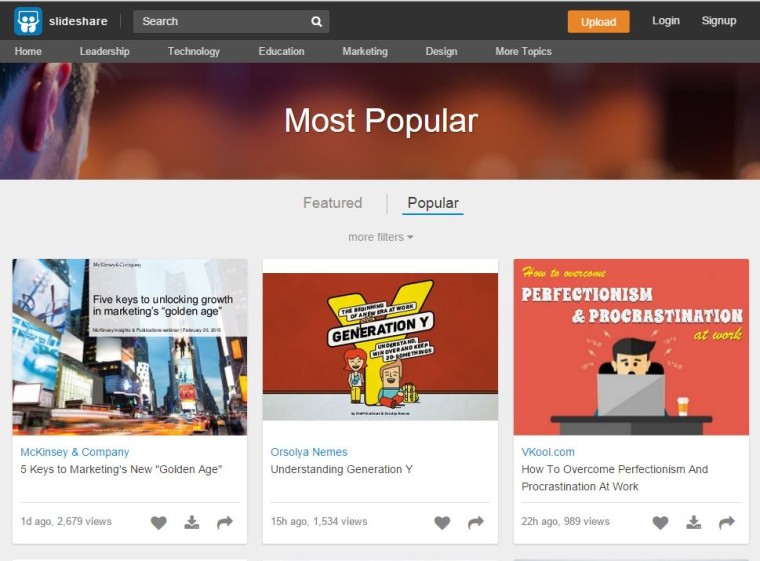The height and width of the screenshot is (561, 760).
Task: Open the Education topic
Action: pos(282,51)
